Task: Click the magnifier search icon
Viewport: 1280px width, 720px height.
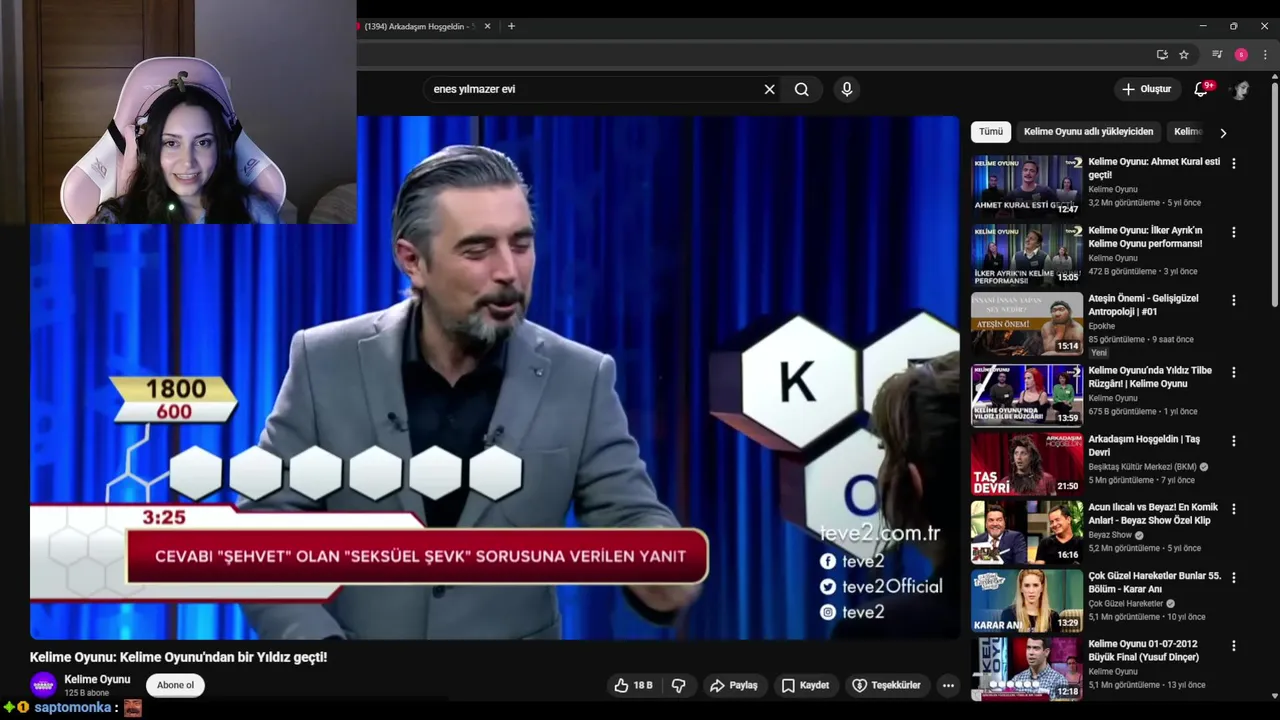Action: (x=802, y=89)
